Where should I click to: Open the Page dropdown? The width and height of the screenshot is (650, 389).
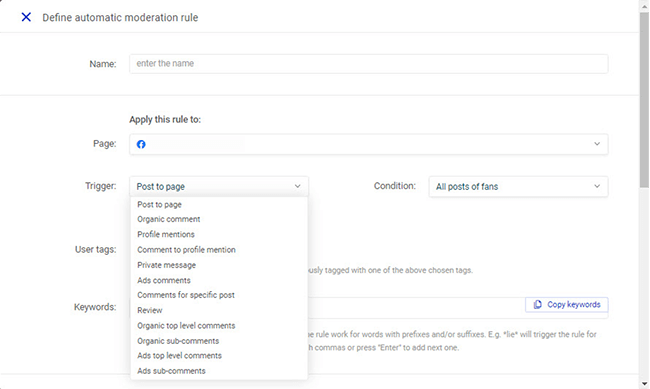pyautogui.click(x=369, y=144)
